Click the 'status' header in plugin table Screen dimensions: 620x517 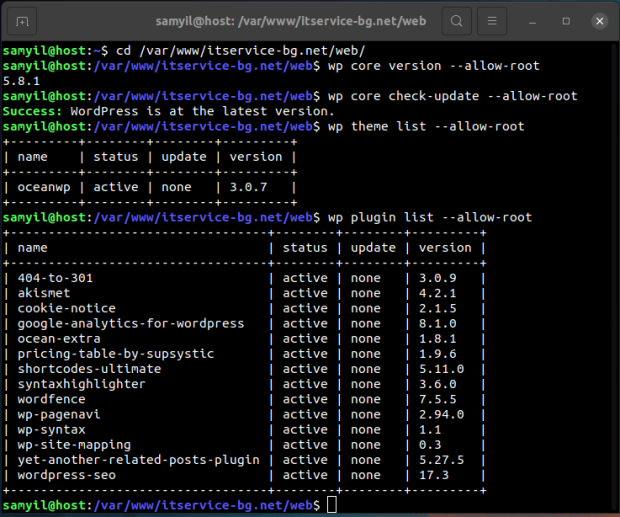[305, 248]
